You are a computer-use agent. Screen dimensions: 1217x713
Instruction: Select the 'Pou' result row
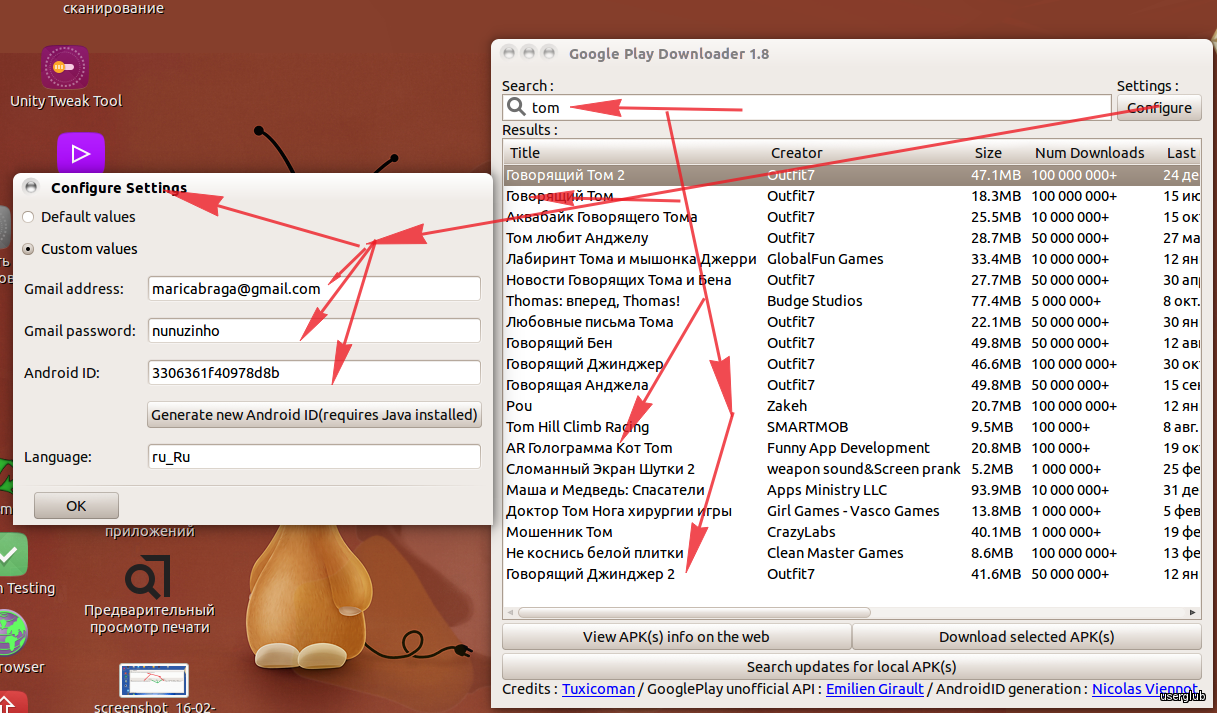pyautogui.click(x=852, y=406)
